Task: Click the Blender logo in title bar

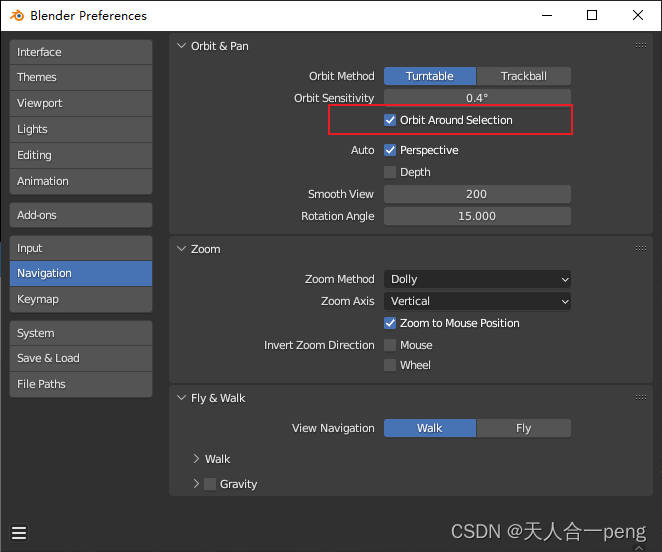Action: pyautogui.click(x=17, y=16)
